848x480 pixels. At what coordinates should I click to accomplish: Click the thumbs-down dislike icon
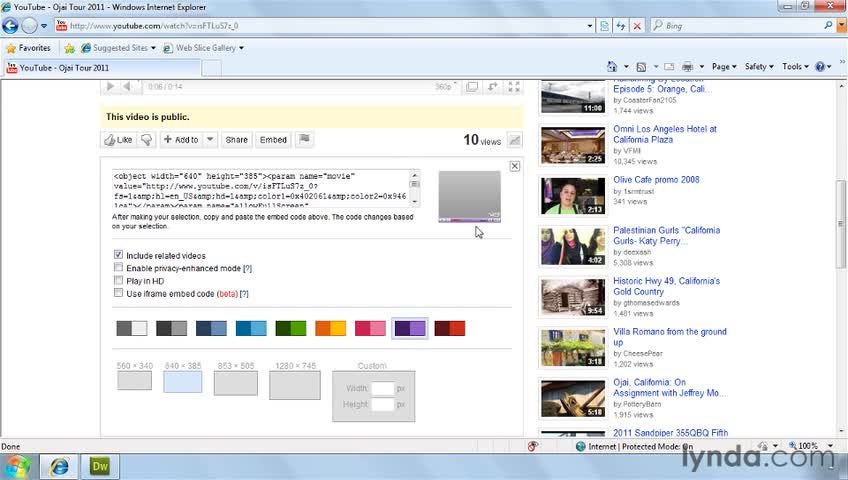[147, 140]
